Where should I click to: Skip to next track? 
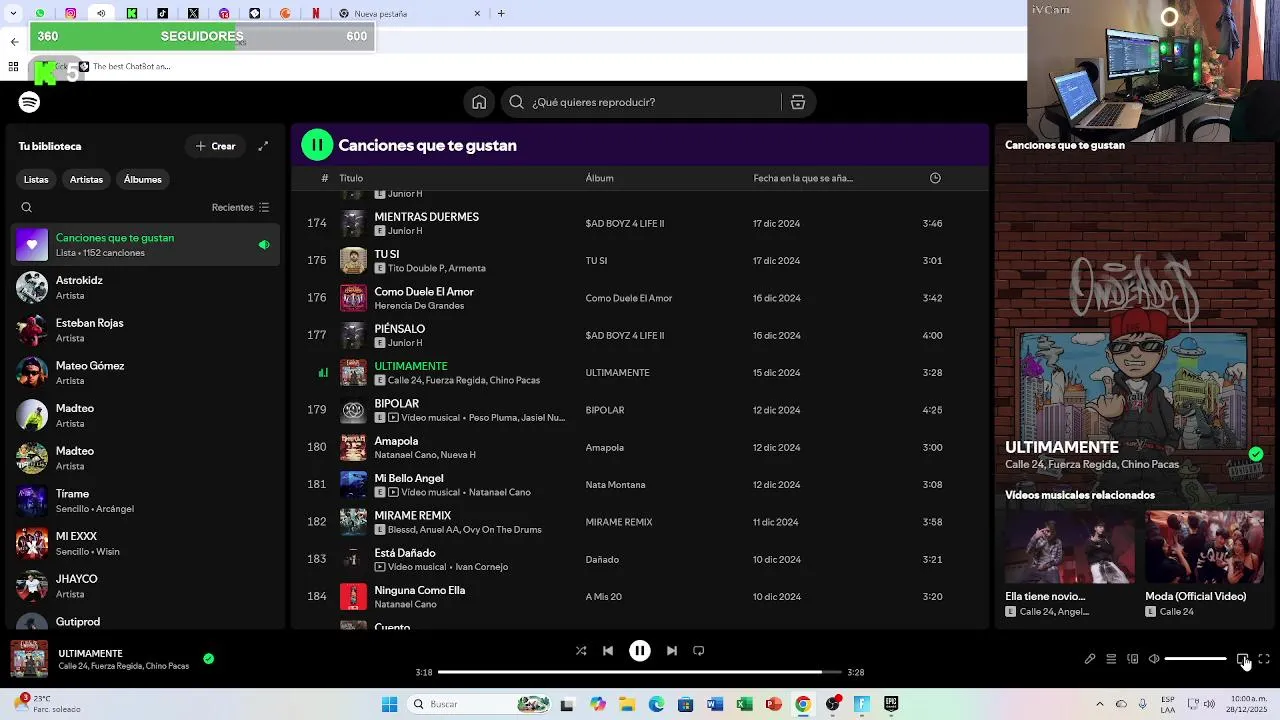tap(672, 651)
